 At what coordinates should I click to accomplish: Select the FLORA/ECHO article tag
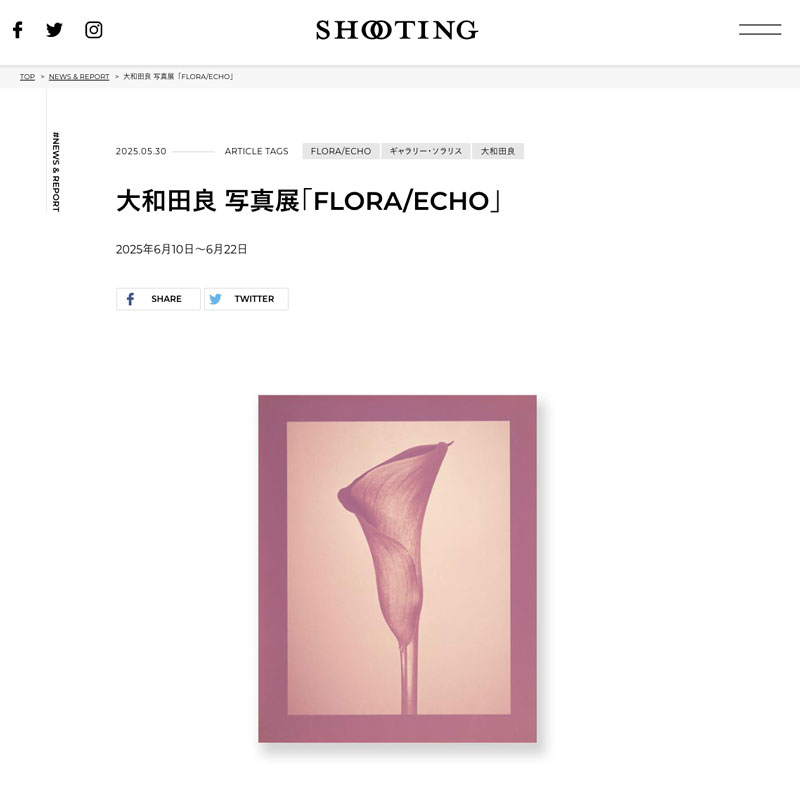[341, 151]
